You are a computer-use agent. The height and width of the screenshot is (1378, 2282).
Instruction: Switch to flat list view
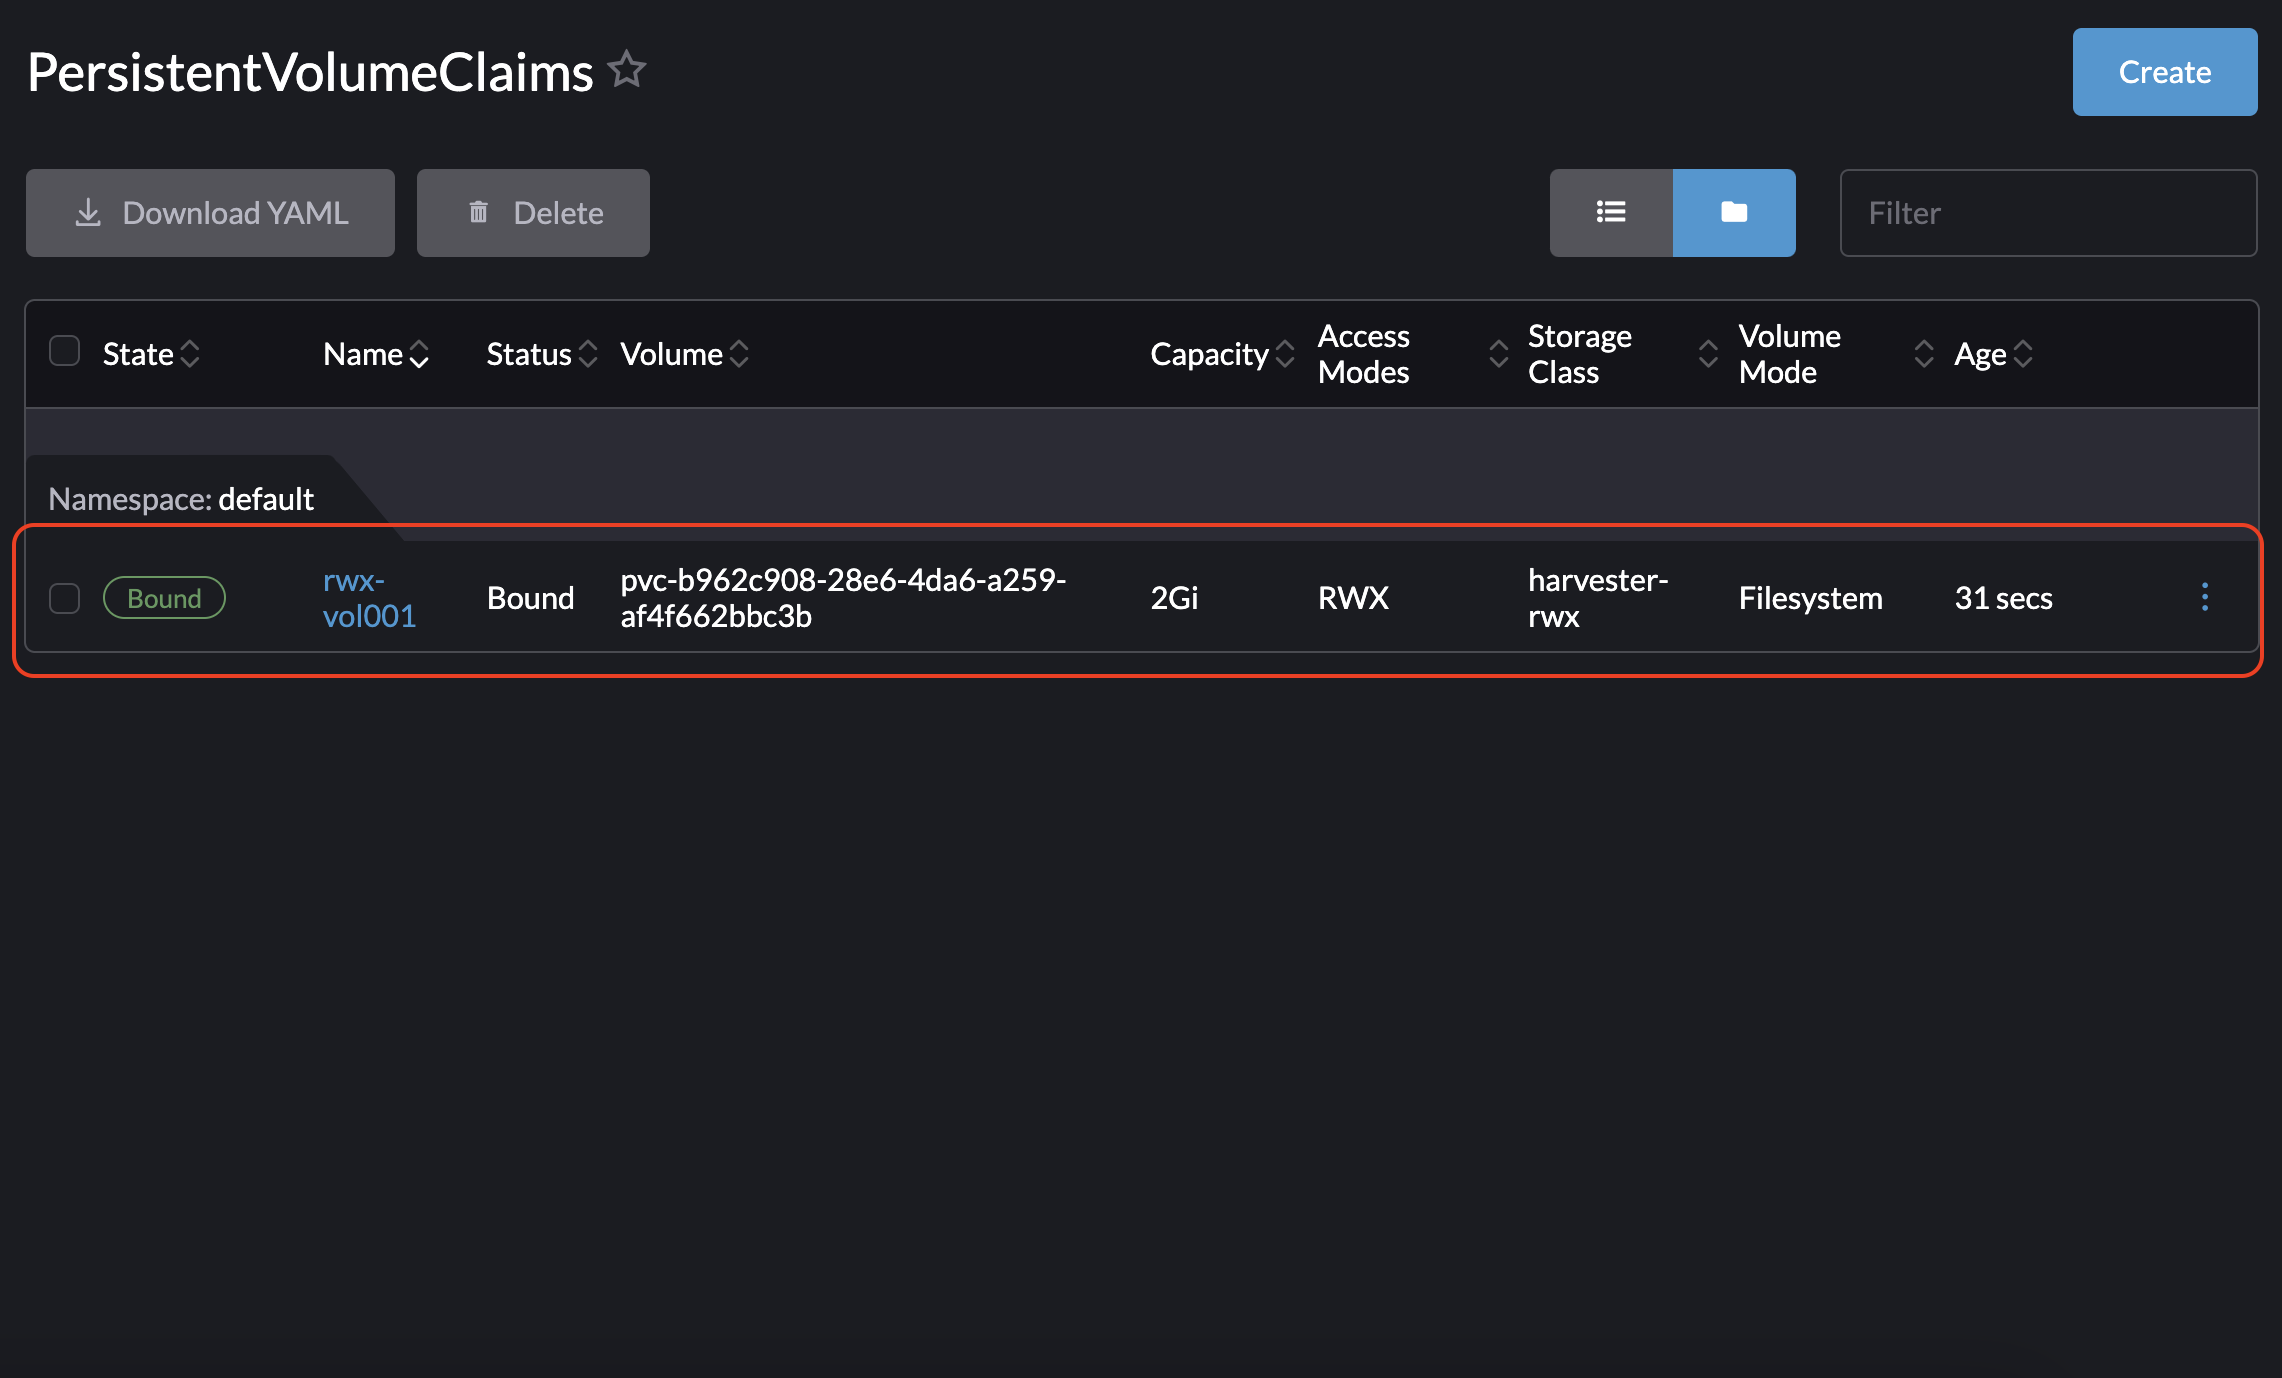1610,212
